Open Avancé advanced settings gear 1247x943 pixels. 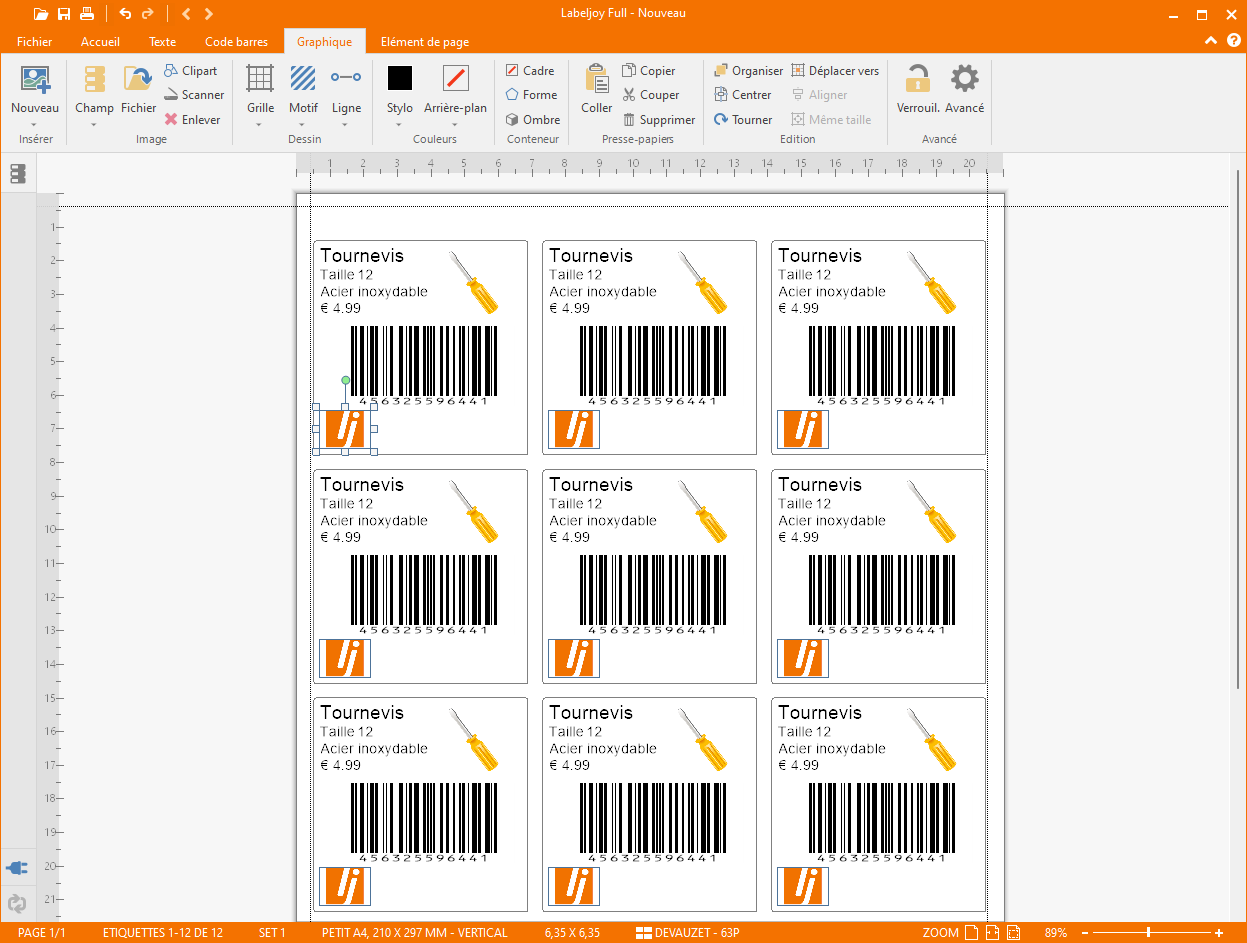(x=965, y=89)
